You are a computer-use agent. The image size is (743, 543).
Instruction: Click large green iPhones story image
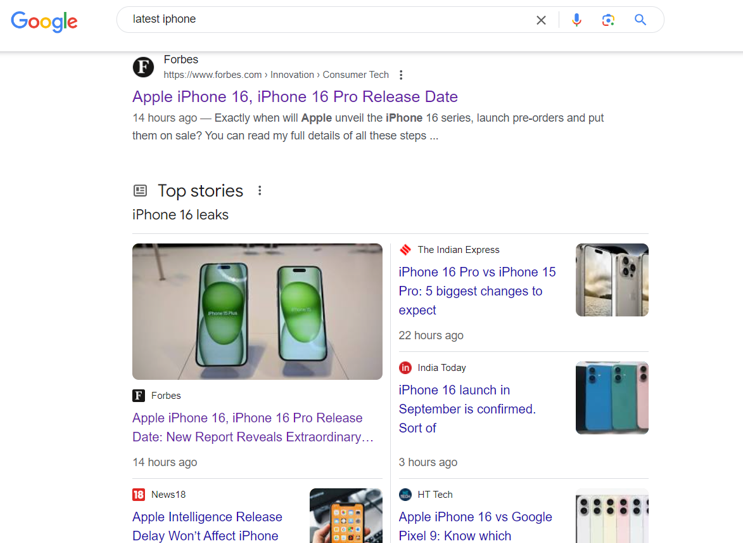(257, 311)
